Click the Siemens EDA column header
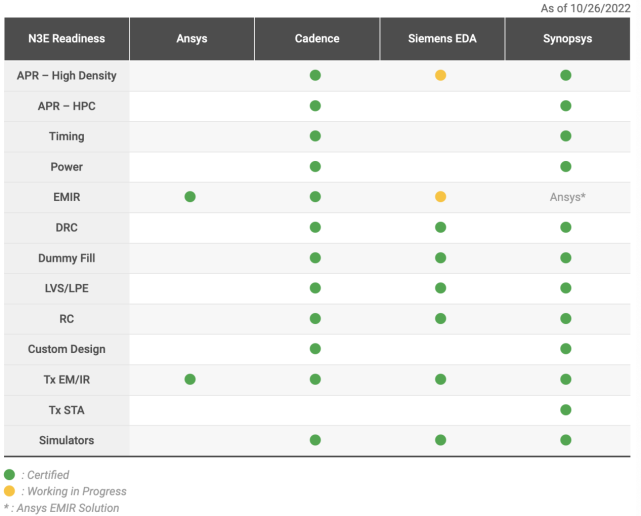 [x=442, y=39]
